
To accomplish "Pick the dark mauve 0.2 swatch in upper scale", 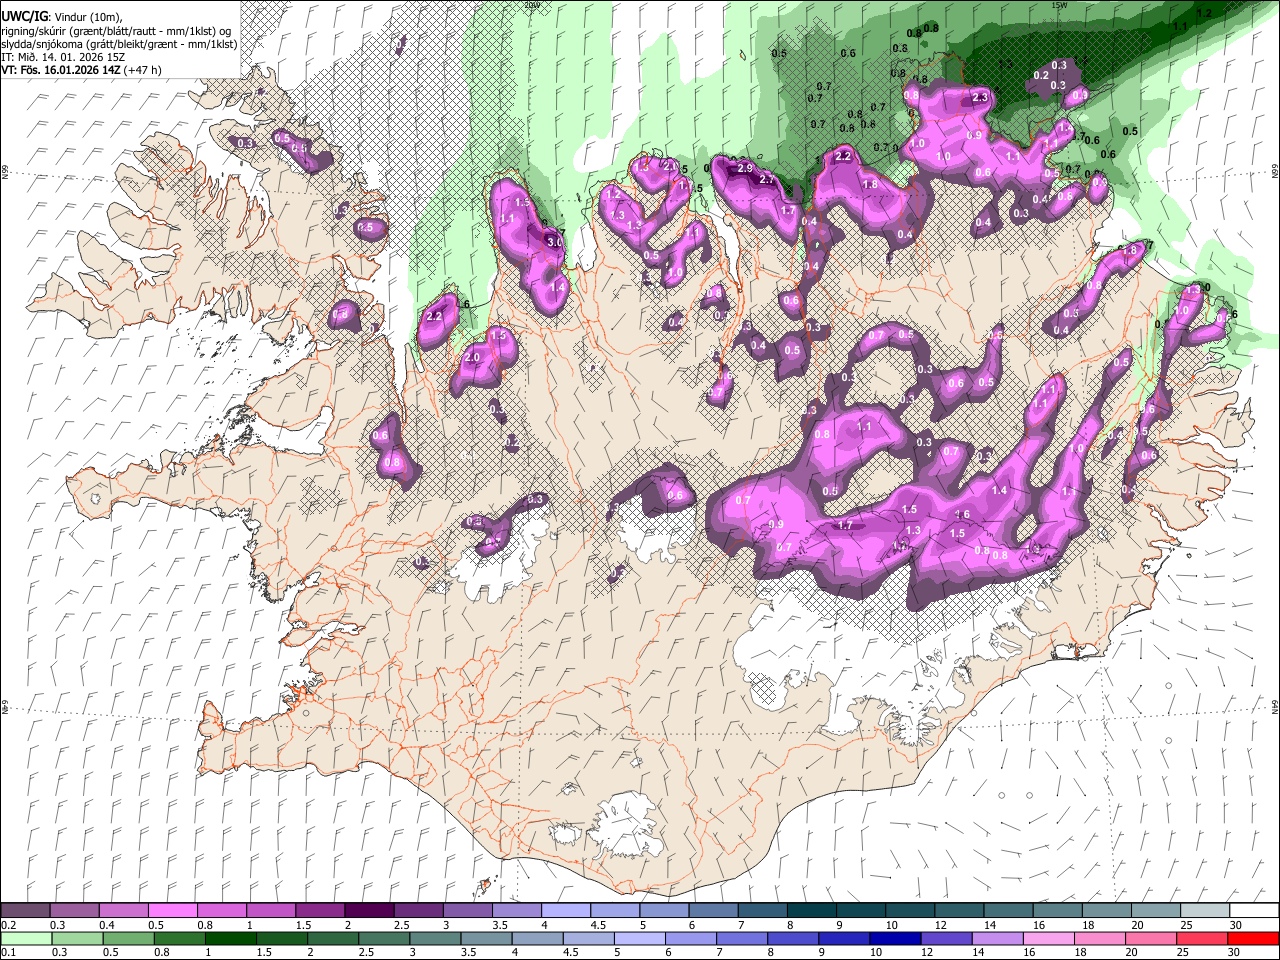I will [x=26, y=911].
